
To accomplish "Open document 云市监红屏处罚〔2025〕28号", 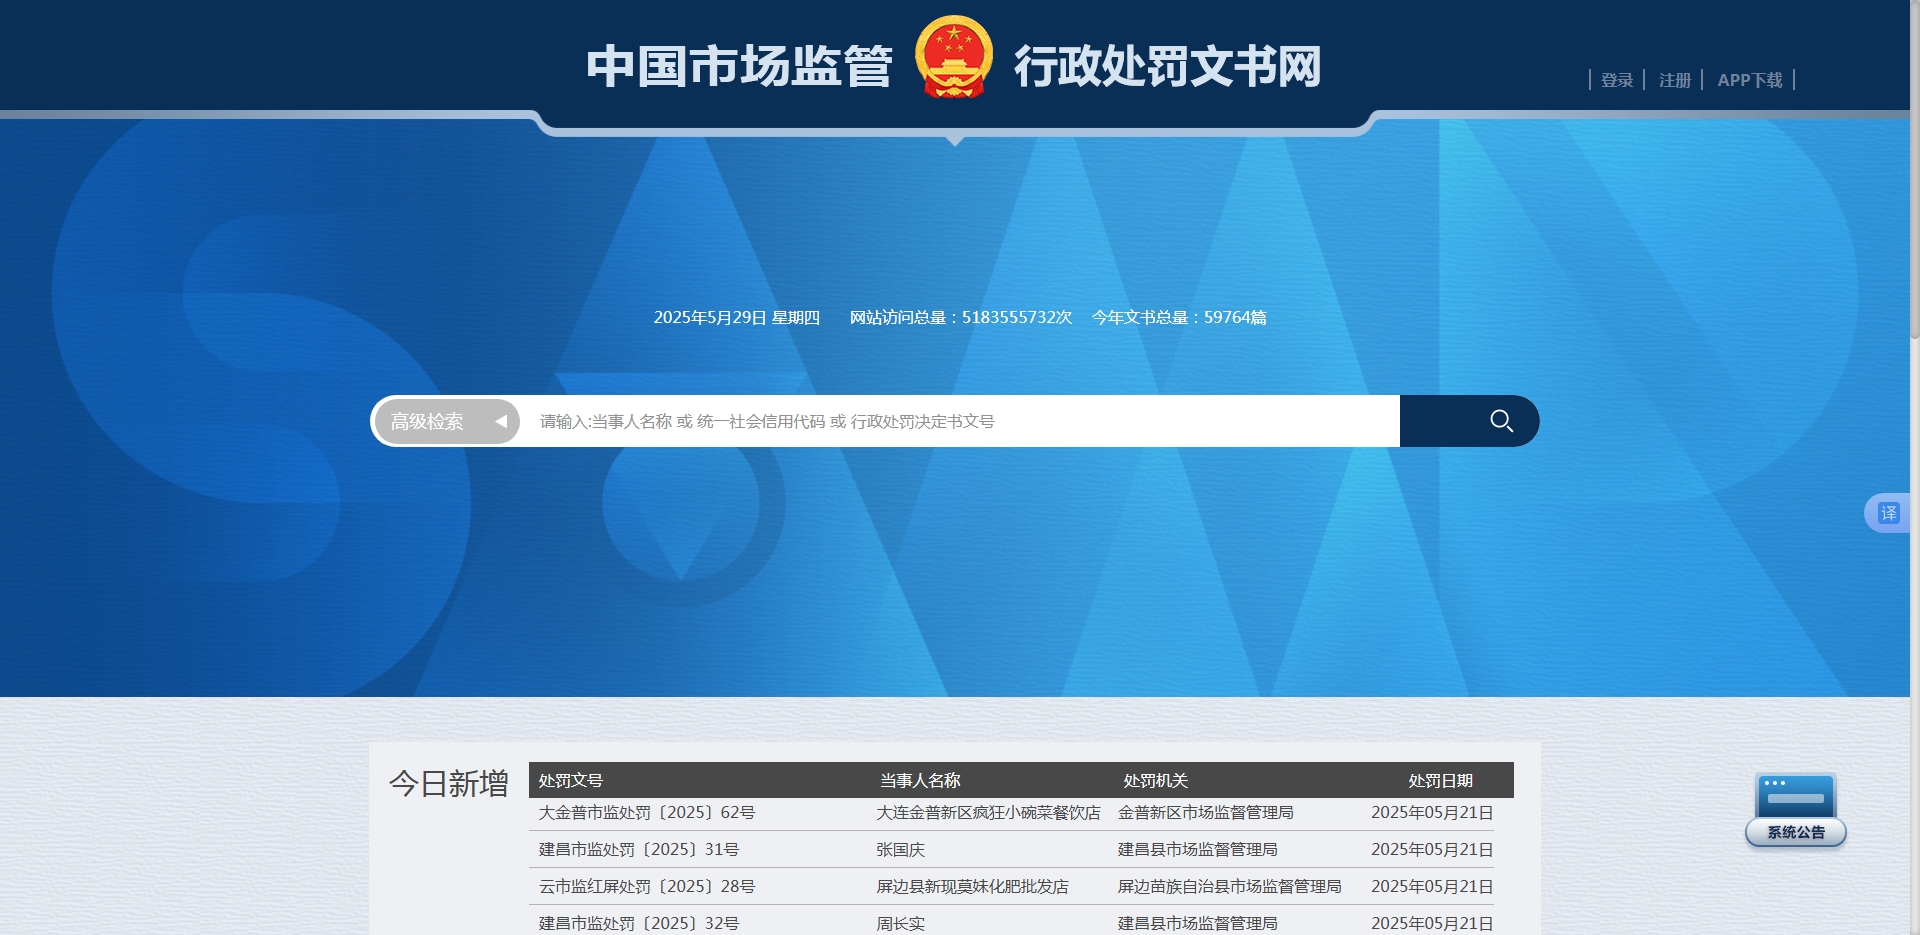I will coord(647,887).
